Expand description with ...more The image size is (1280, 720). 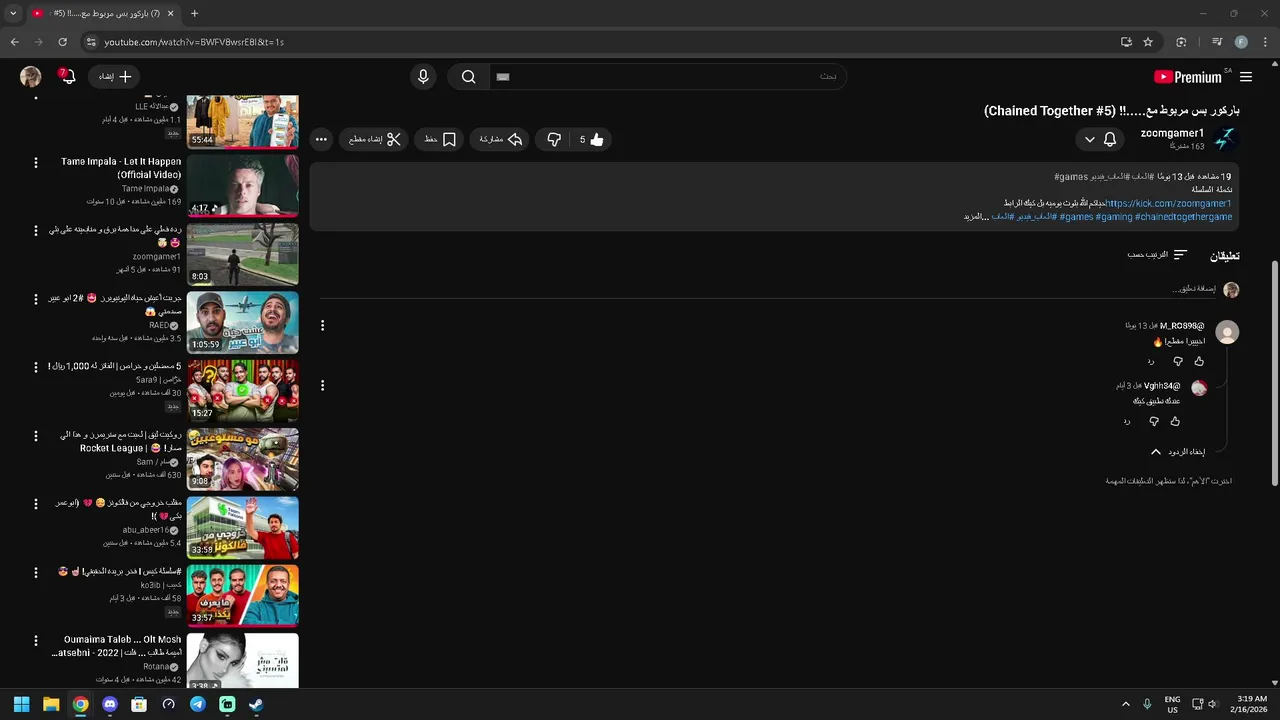[974, 217]
